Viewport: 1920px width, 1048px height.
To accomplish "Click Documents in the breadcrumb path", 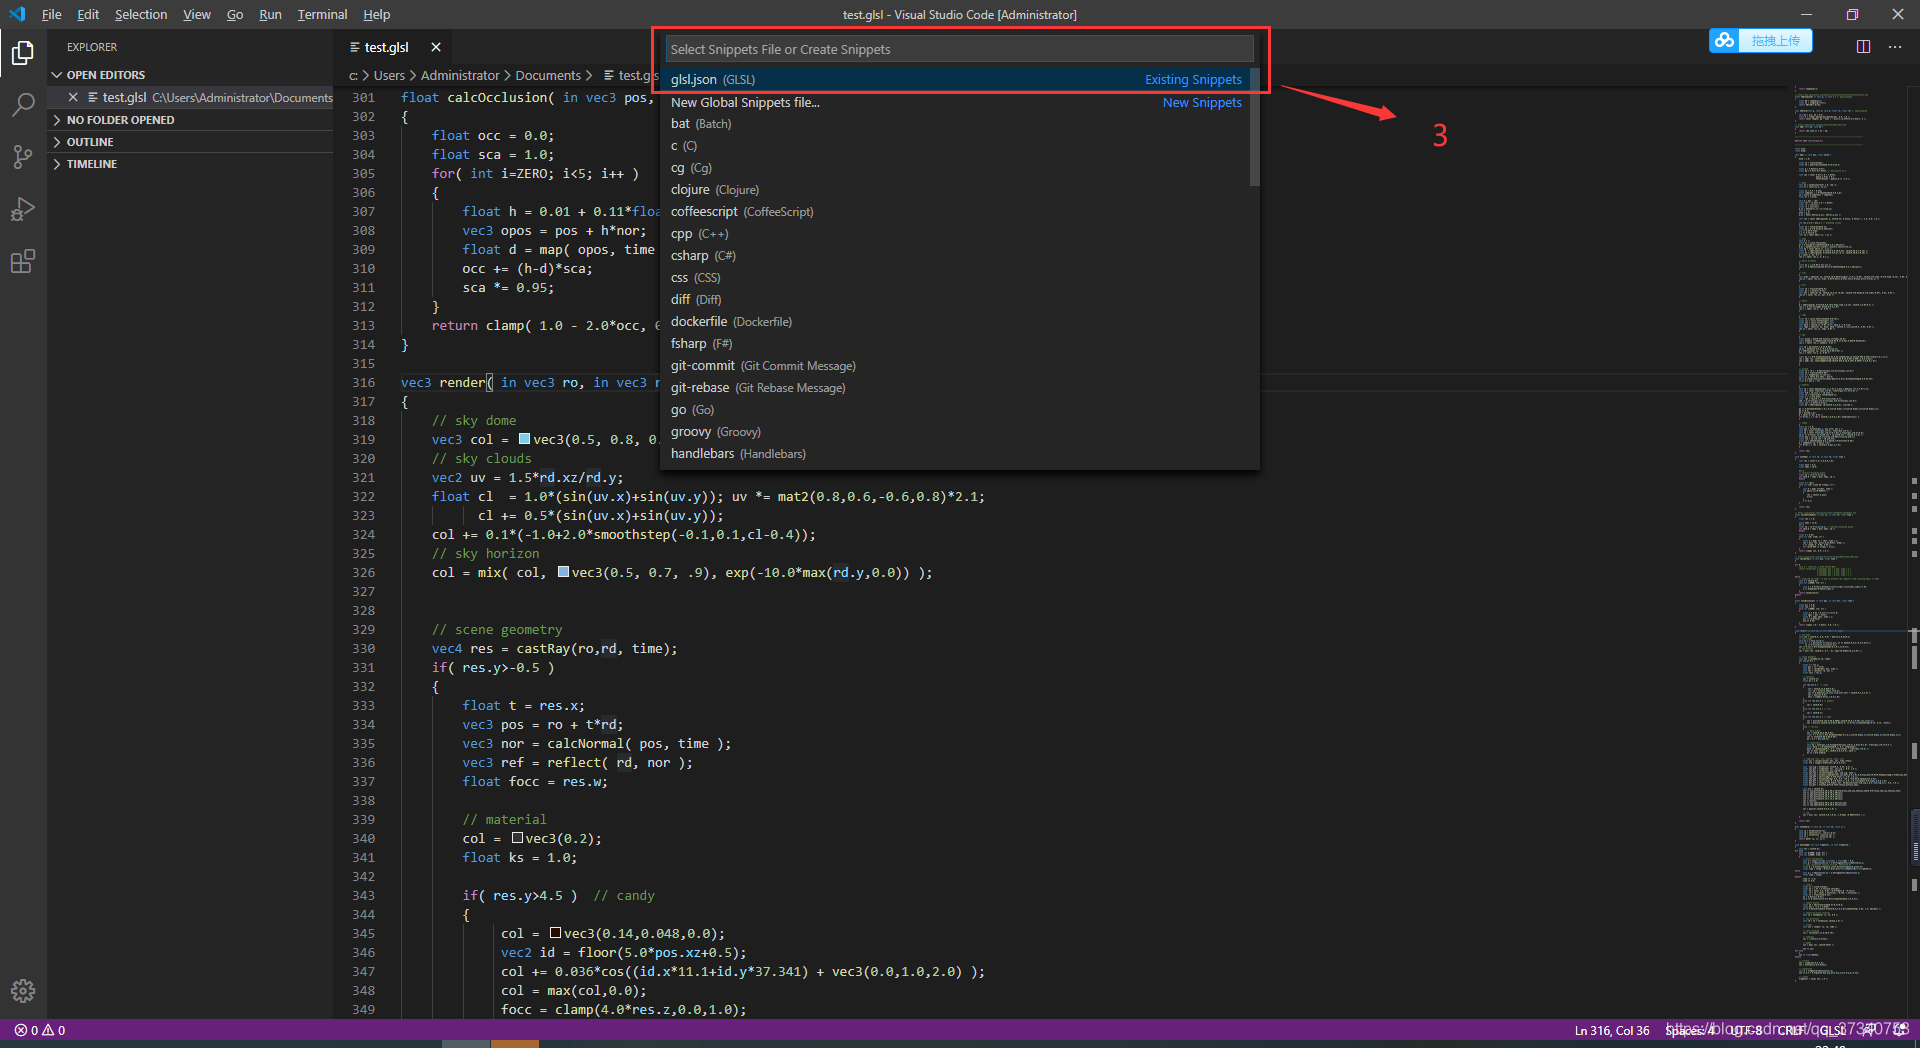I will (x=548, y=75).
